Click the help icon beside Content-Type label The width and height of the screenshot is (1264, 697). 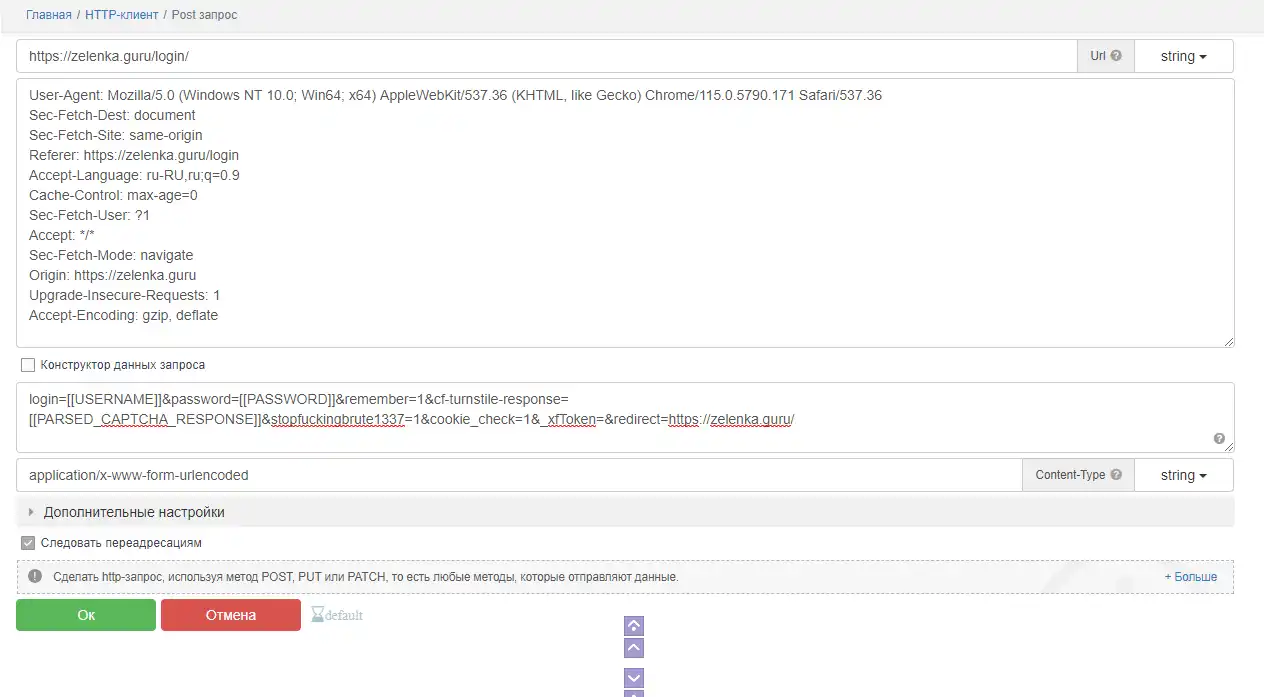coord(1116,475)
